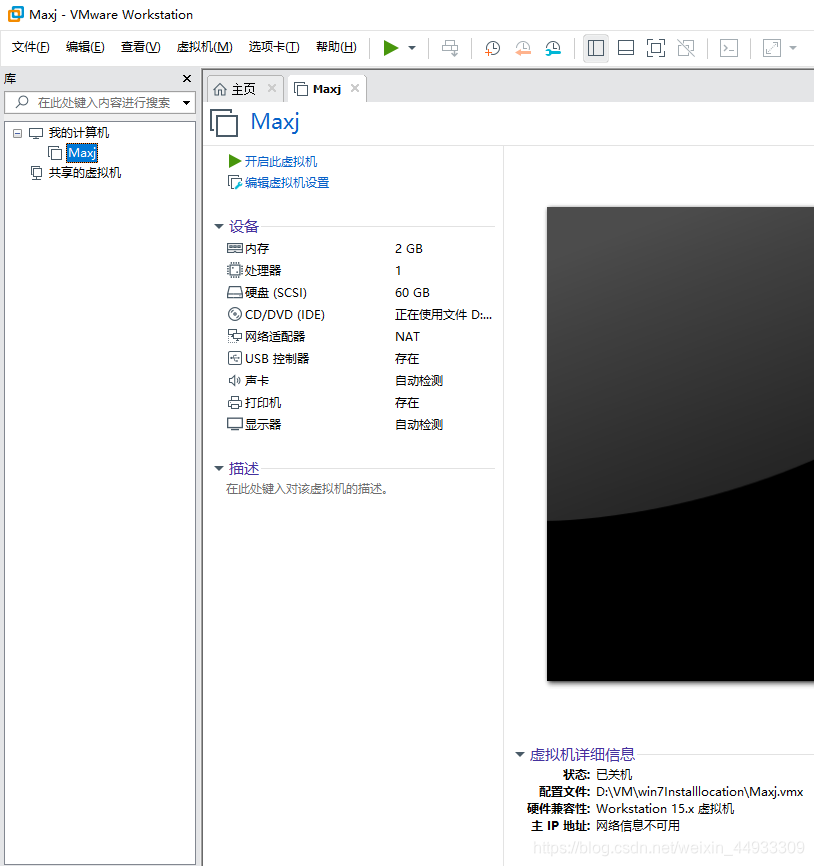
Task: Revert to snapshot using the clock-arrow icon
Action: point(522,48)
